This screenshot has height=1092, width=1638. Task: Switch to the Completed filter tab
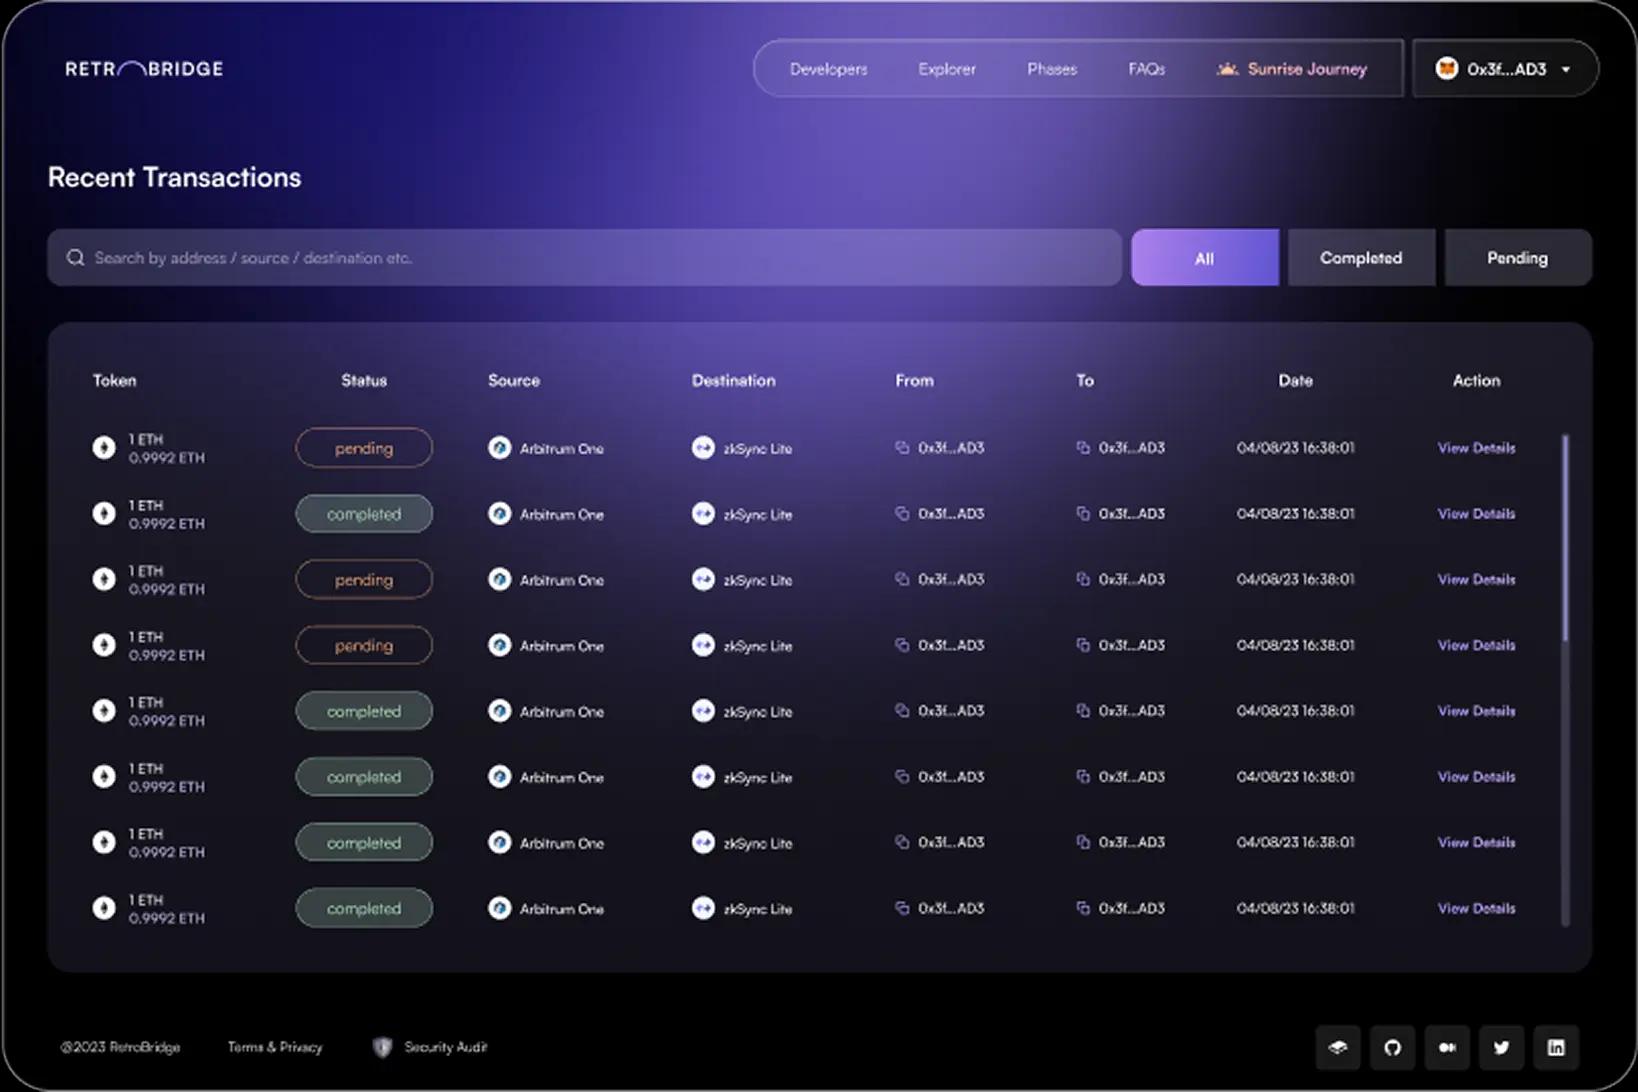click(x=1361, y=257)
